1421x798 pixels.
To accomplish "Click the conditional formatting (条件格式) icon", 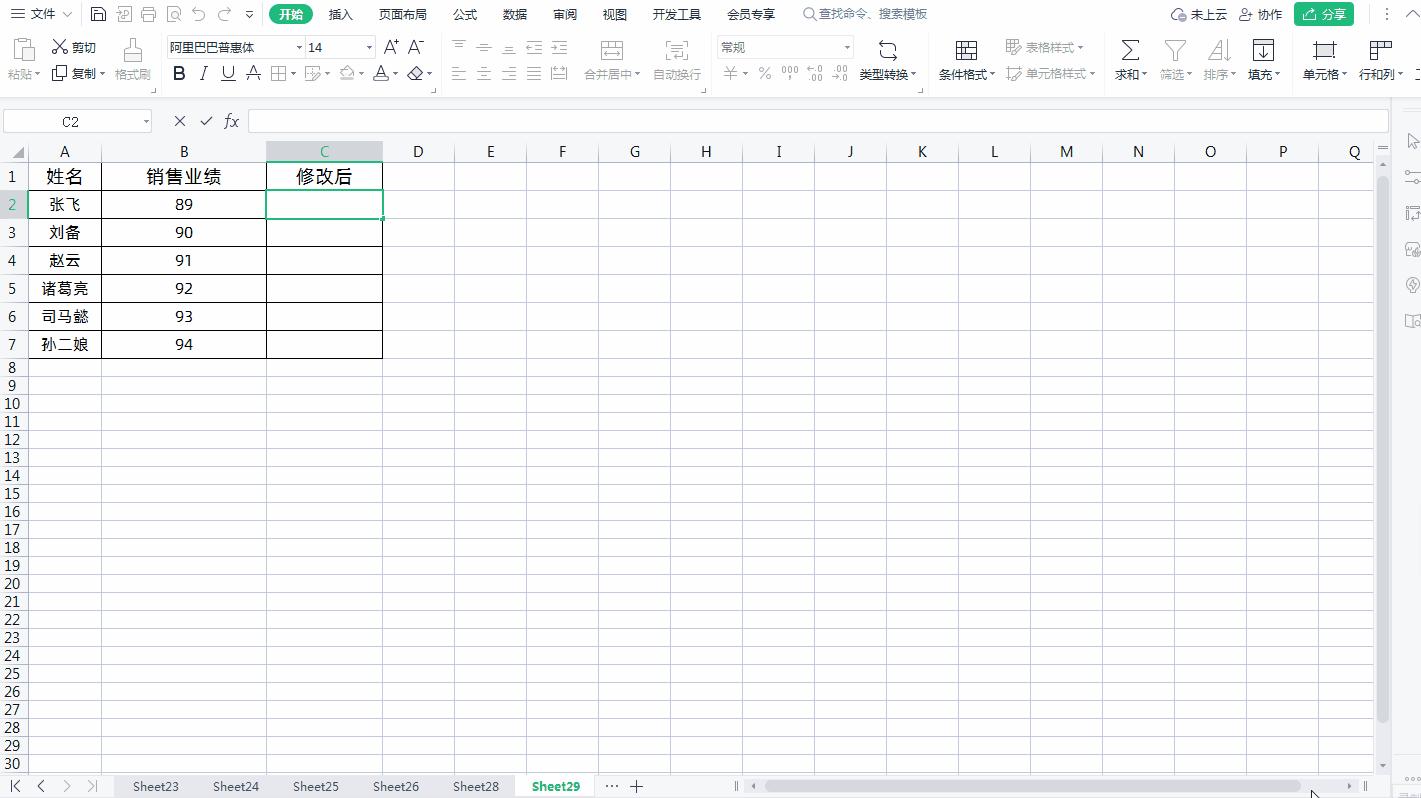I will click(x=966, y=50).
